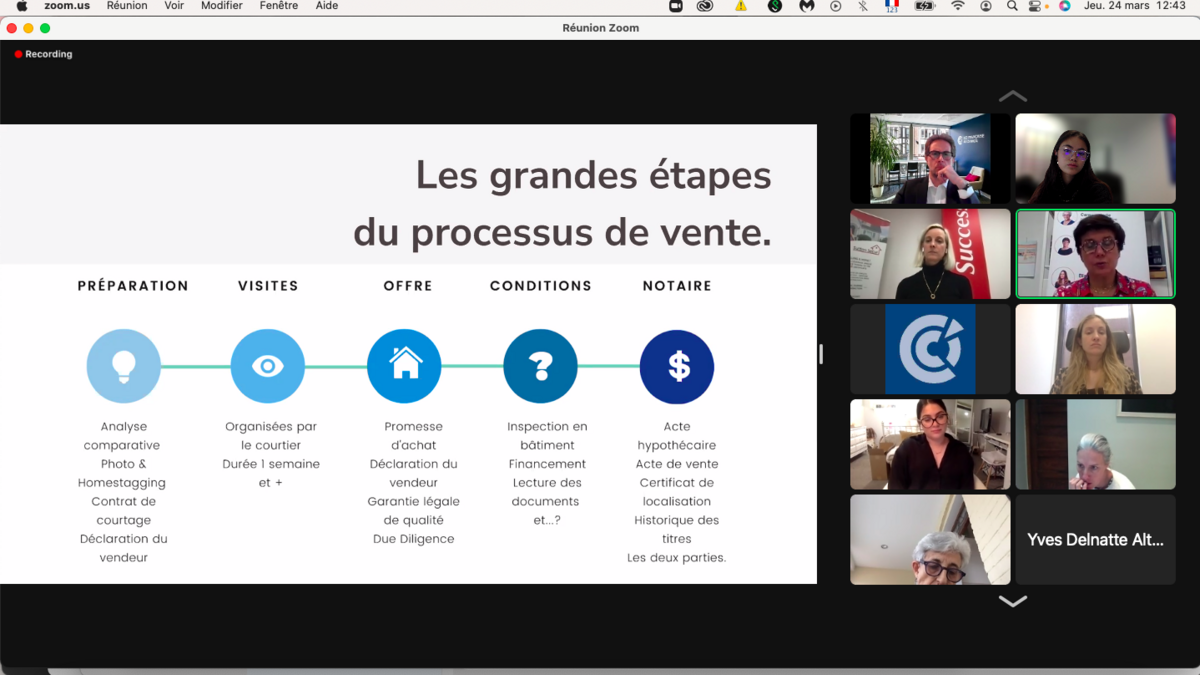Viewport: 1200px width, 675px height.
Task: Click the French flag input source switcher
Action: (x=892, y=6)
